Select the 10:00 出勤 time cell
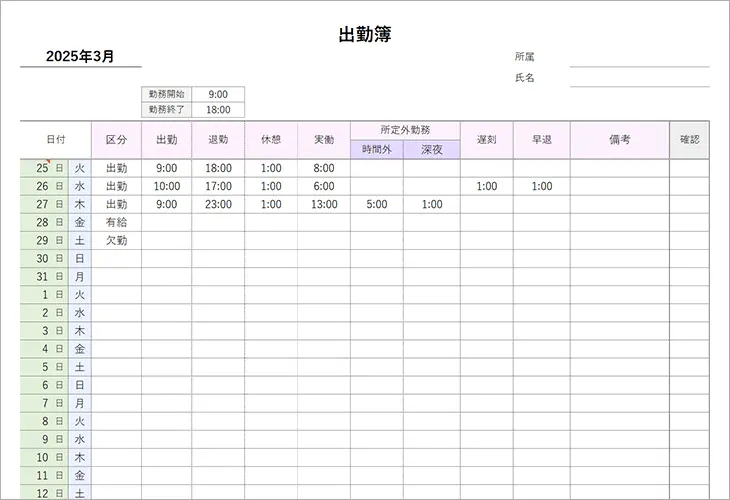Viewport: 730px width, 500px height. [x=167, y=186]
